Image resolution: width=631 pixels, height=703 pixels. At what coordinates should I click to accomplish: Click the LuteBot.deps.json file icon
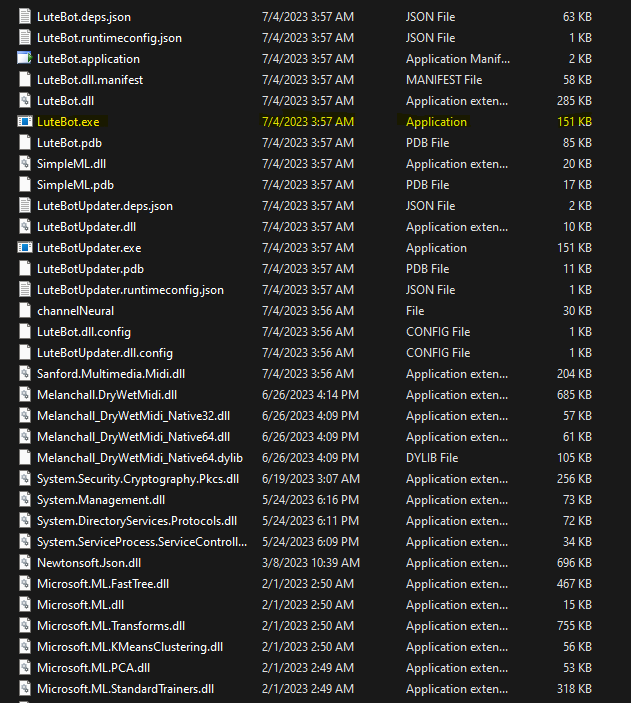(x=25, y=17)
